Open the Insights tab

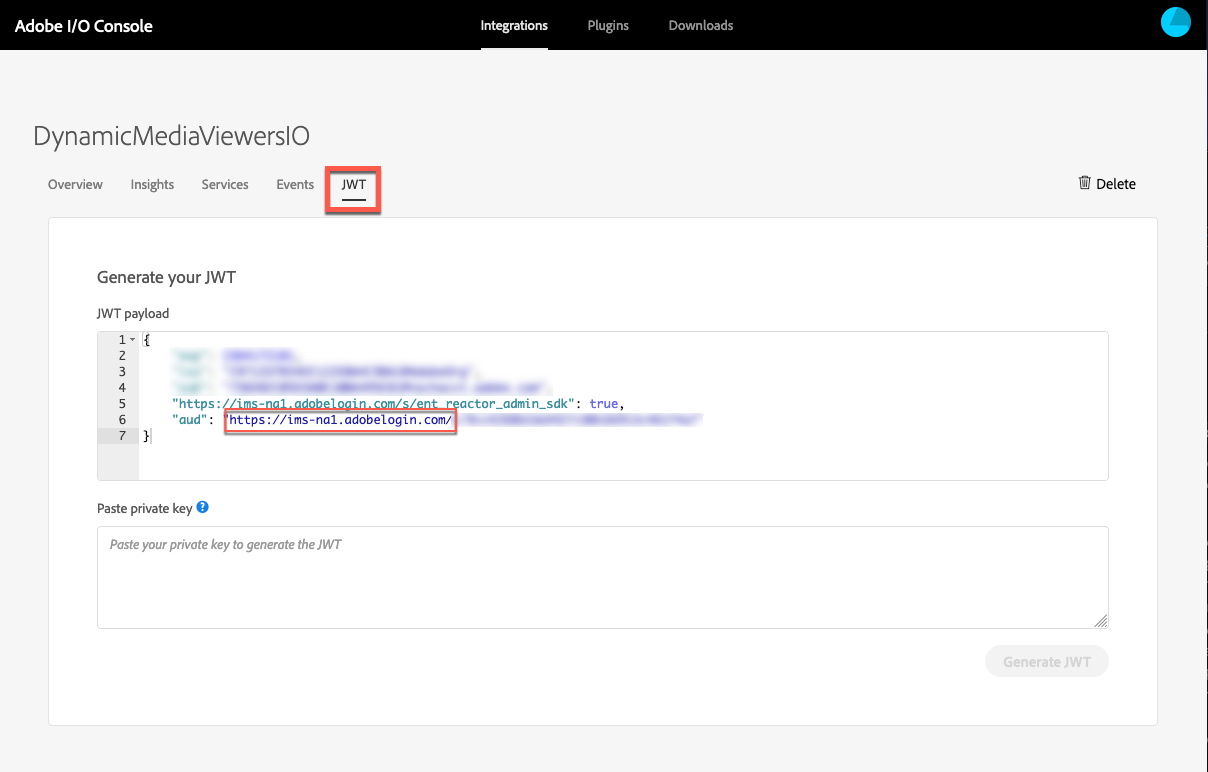pyautogui.click(x=152, y=184)
